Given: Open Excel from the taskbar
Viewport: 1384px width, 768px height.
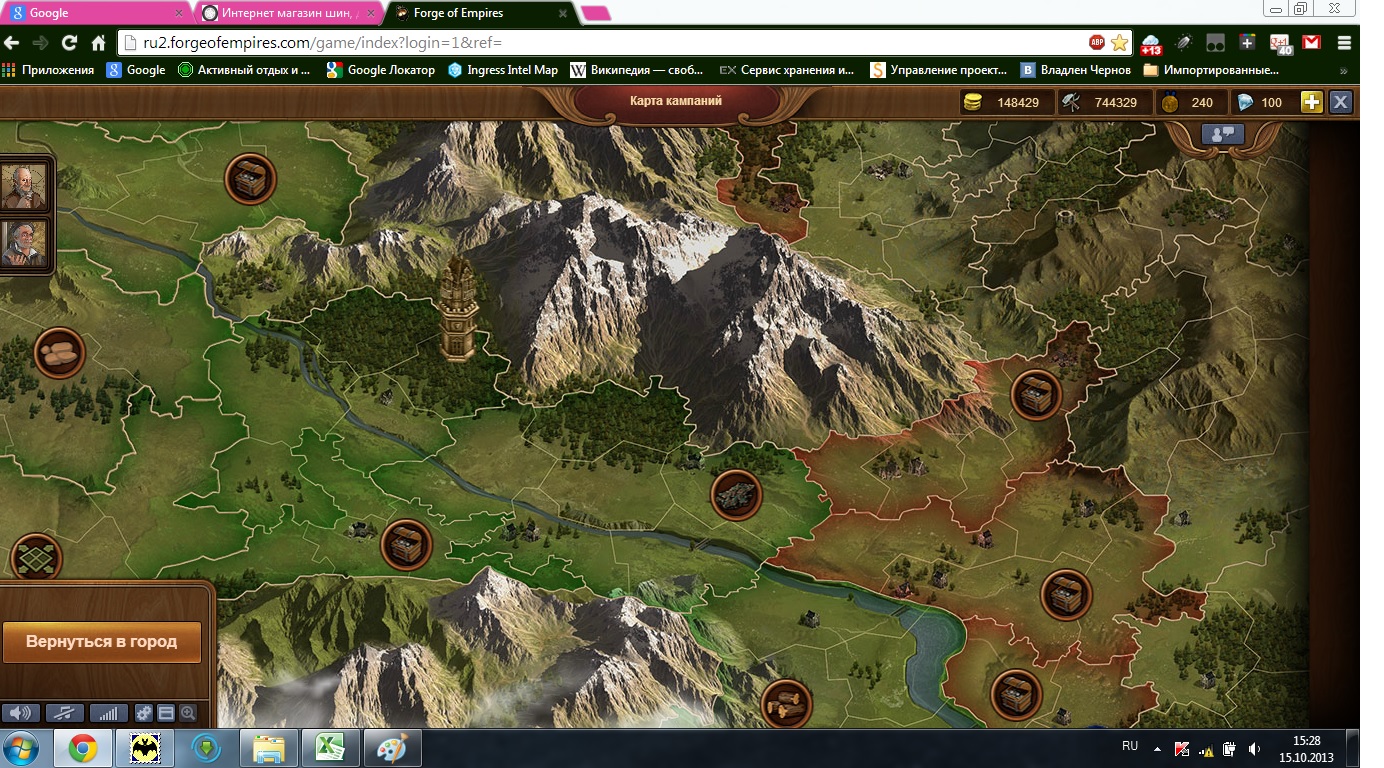Looking at the screenshot, I should (332, 747).
